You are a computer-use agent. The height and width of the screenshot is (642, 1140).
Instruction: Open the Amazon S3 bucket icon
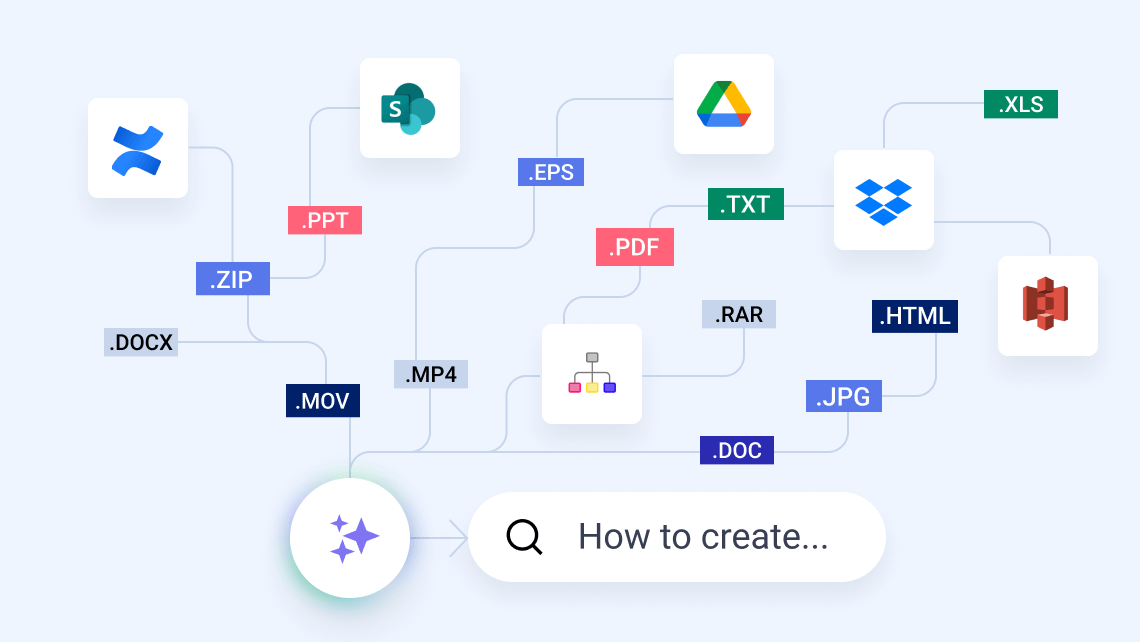click(x=1047, y=306)
